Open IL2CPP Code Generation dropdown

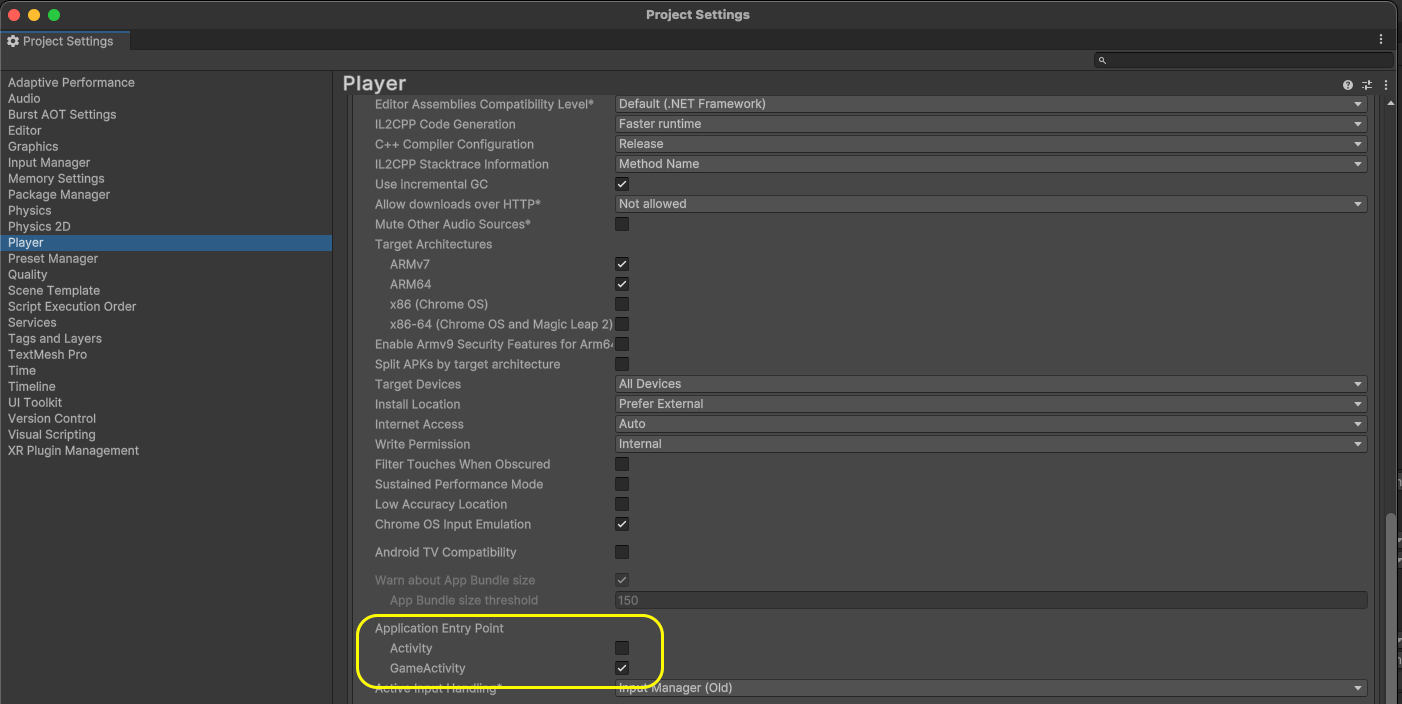click(x=990, y=124)
